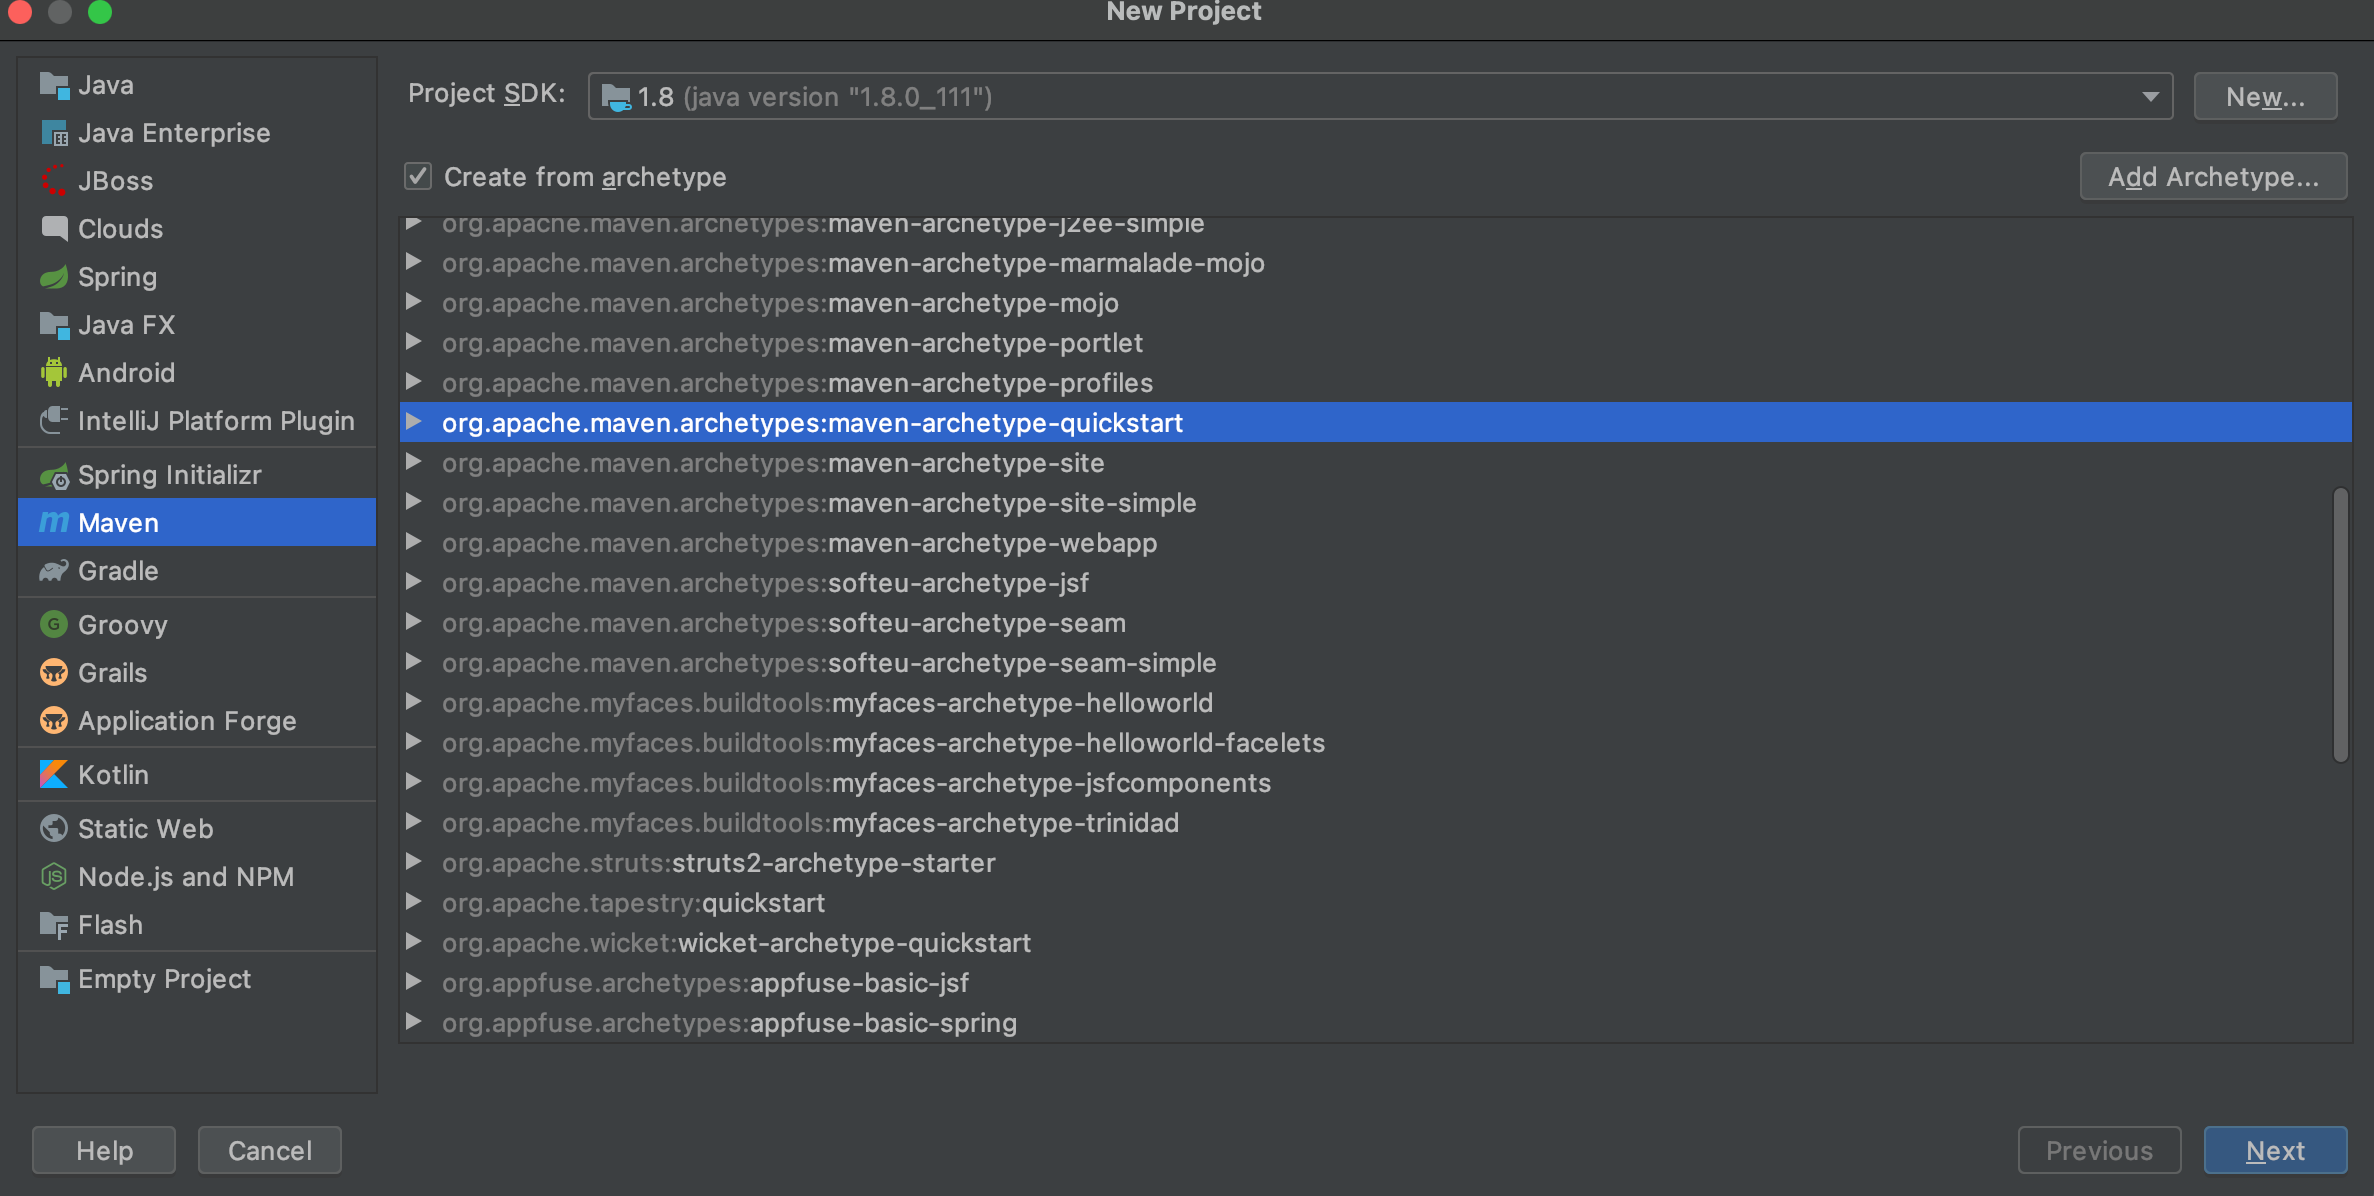Image resolution: width=2374 pixels, height=1196 pixels.
Task: Open the Project SDK dropdown
Action: pos(2150,97)
